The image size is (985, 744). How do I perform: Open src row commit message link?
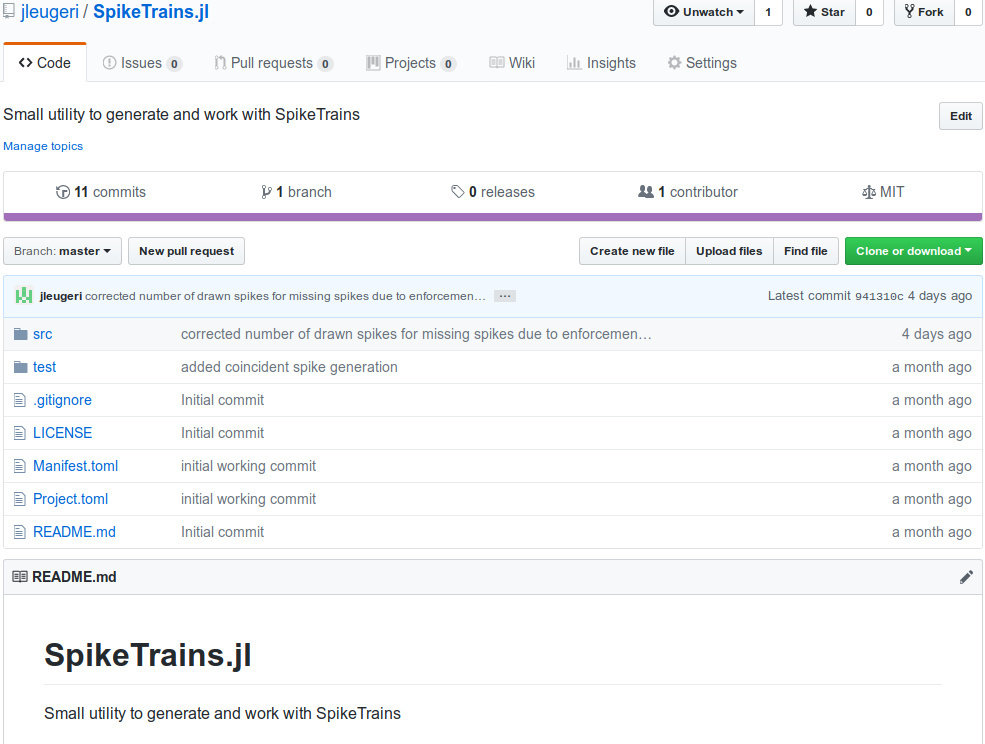point(416,334)
